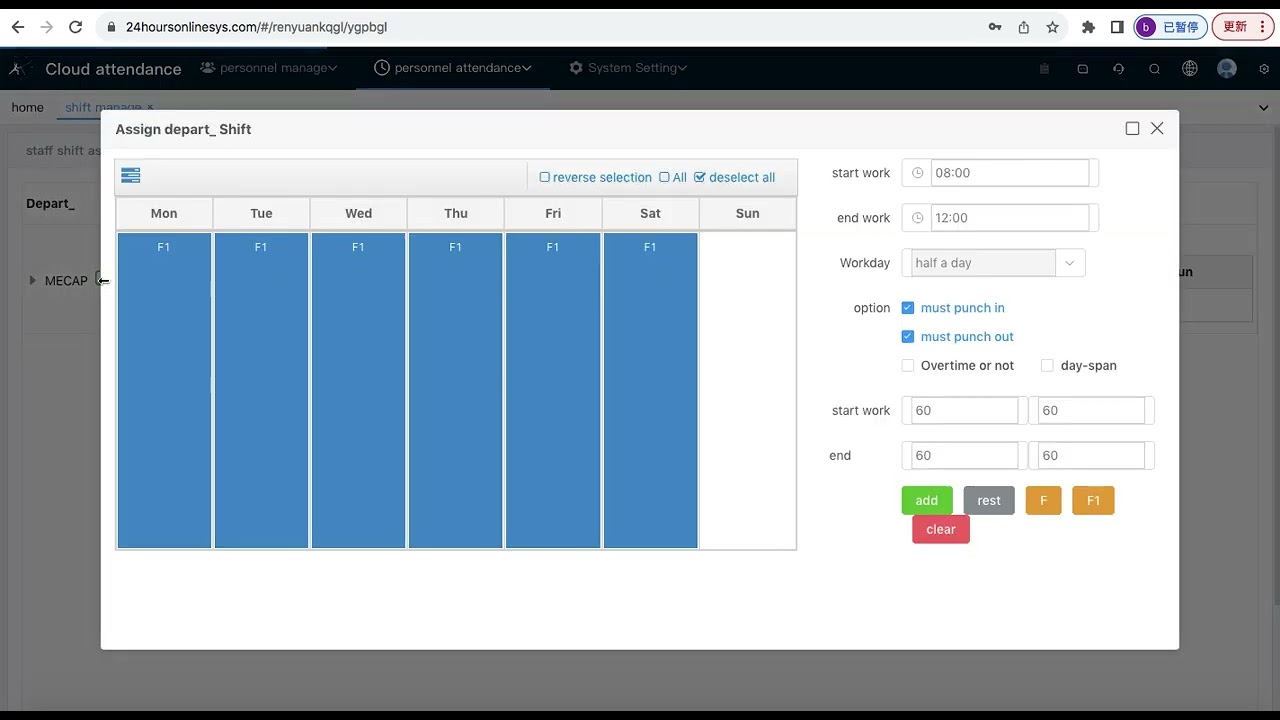This screenshot has width=1280, height=720.
Task: Check the All checkbox
Action: click(664, 177)
